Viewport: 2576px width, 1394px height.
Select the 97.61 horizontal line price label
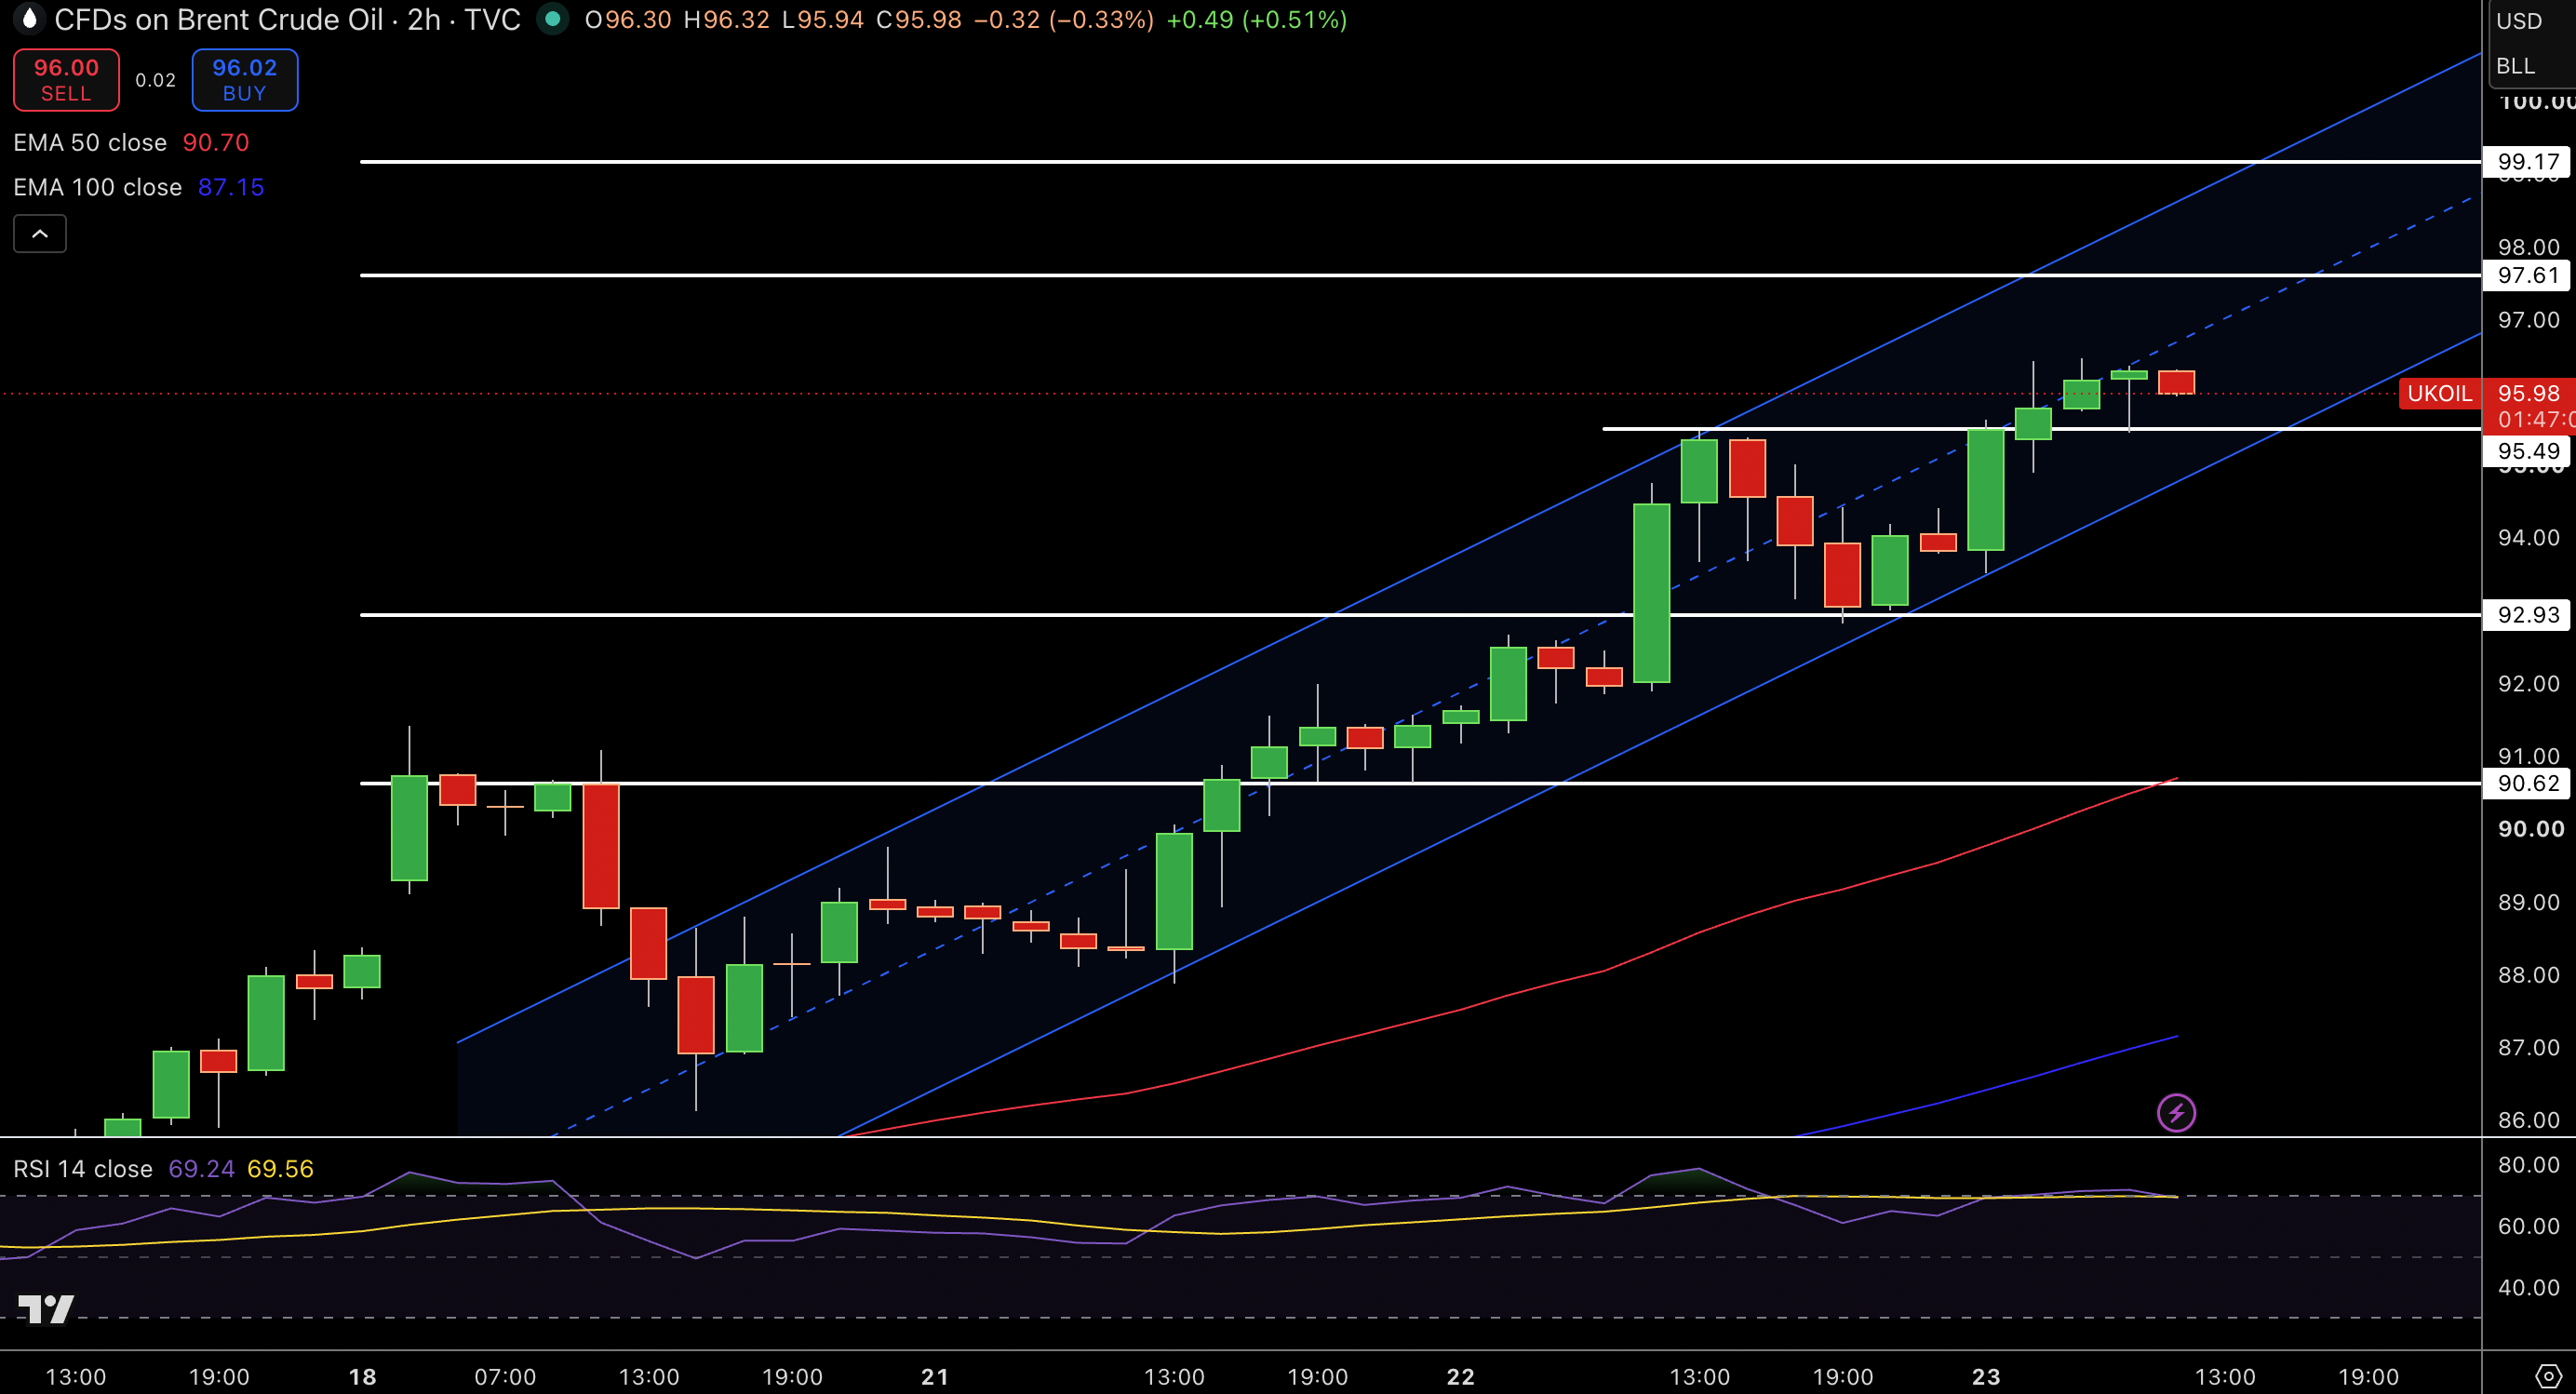2527,275
